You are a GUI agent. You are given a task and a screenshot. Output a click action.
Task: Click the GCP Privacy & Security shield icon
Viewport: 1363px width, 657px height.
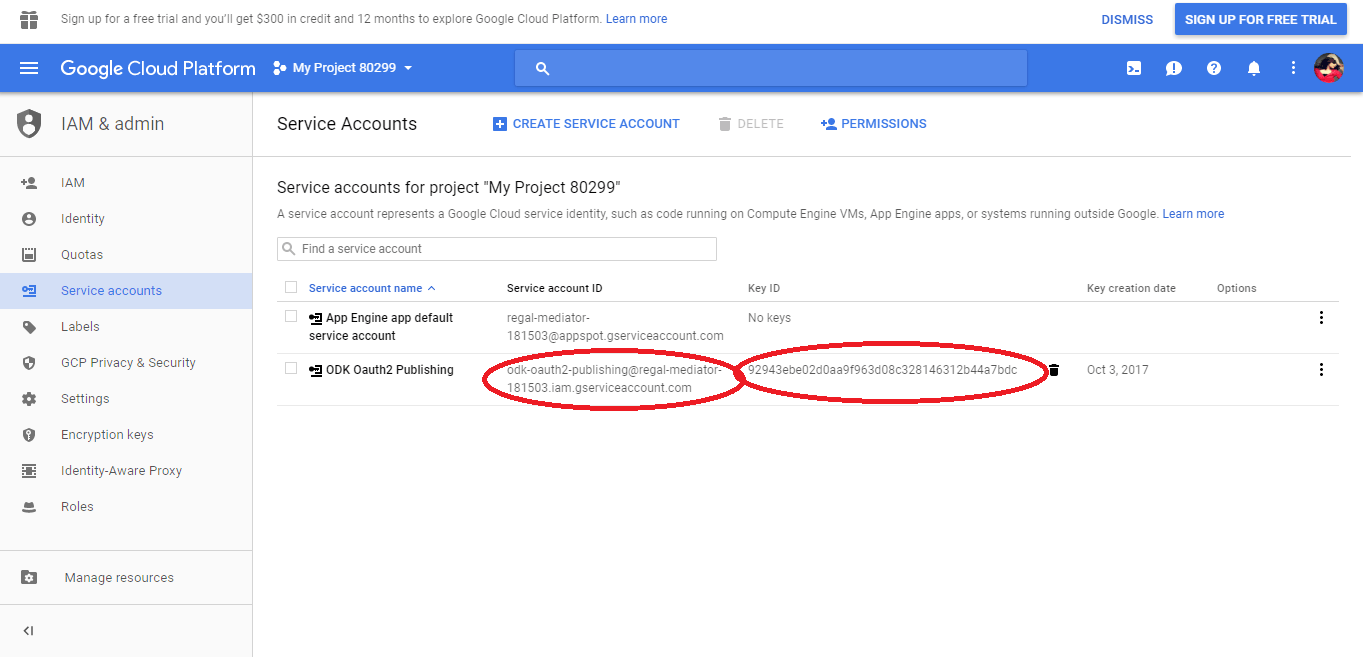[29, 363]
